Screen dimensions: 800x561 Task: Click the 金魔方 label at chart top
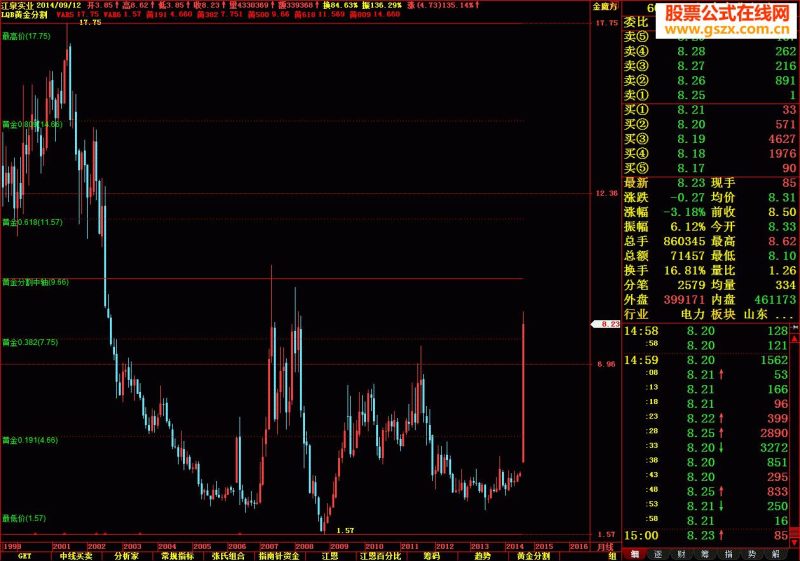pos(605,7)
